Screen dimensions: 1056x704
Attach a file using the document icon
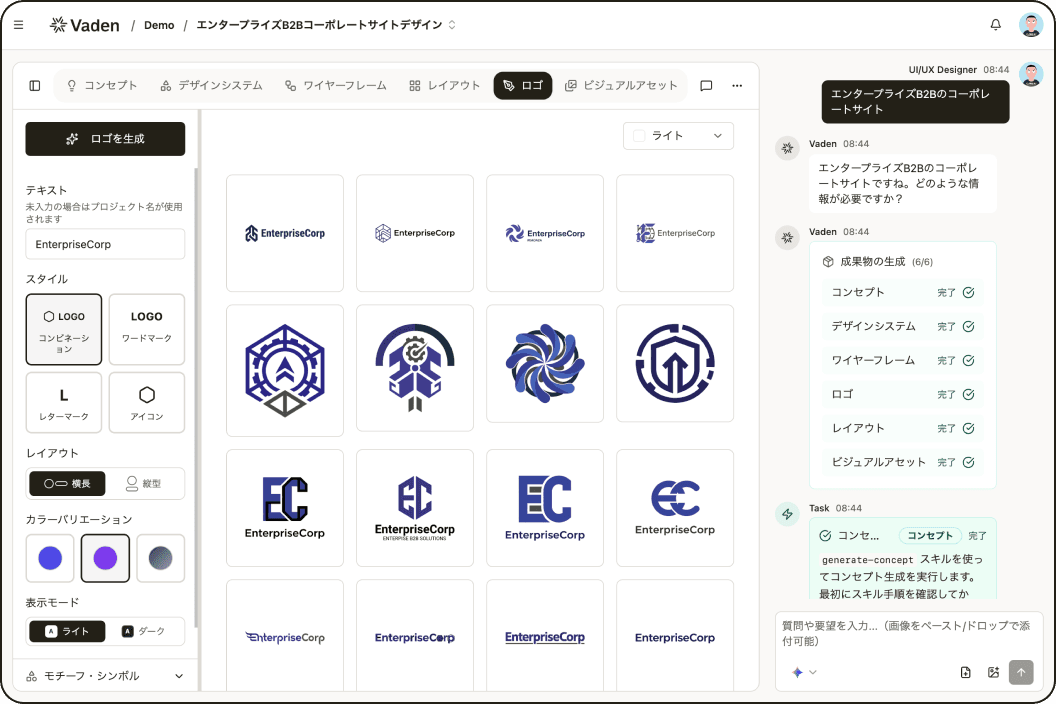tap(963, 673)
